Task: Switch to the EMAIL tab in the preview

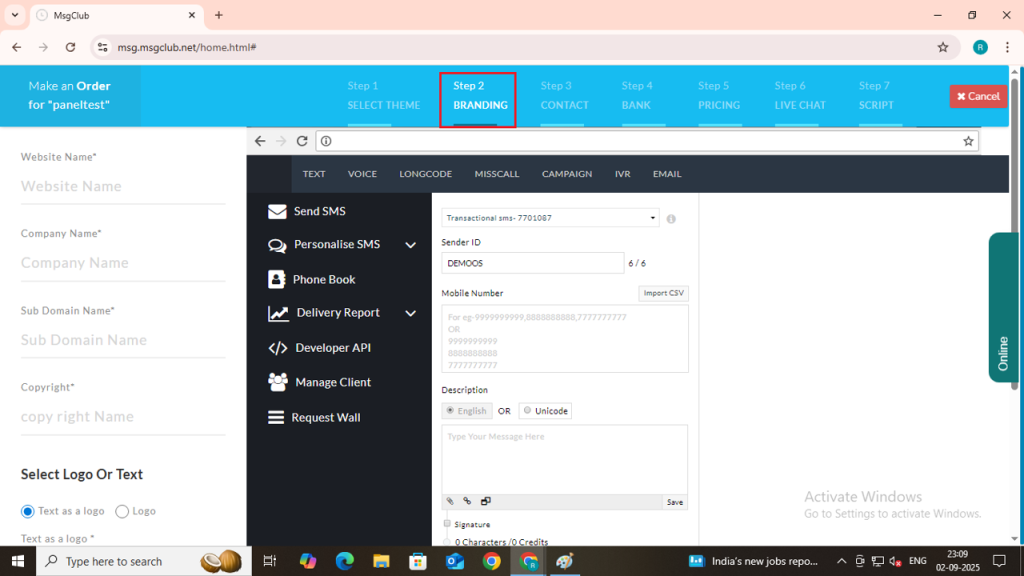Action: (667, 174)
